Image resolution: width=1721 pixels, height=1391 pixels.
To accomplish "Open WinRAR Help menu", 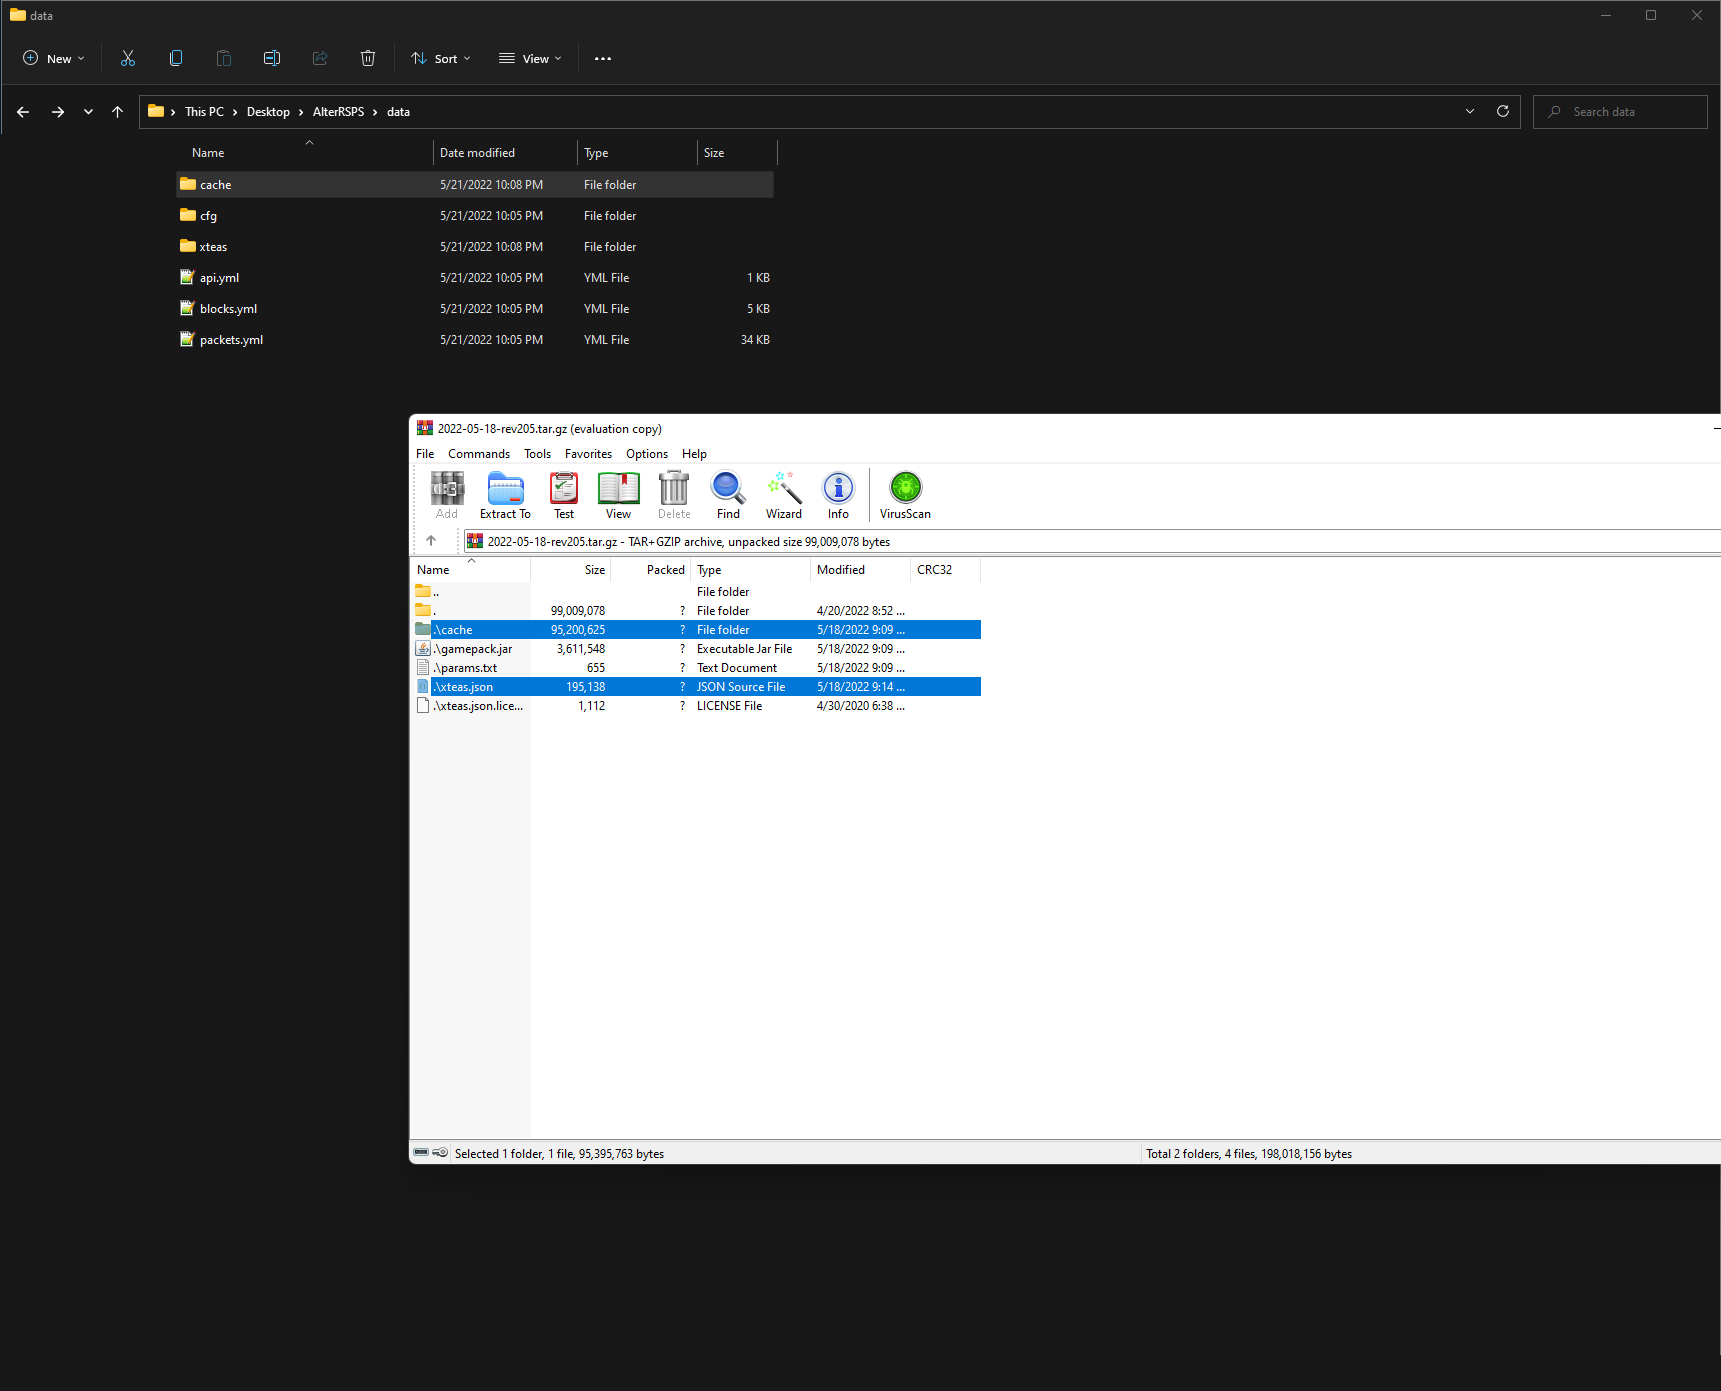I will (694, 454).
